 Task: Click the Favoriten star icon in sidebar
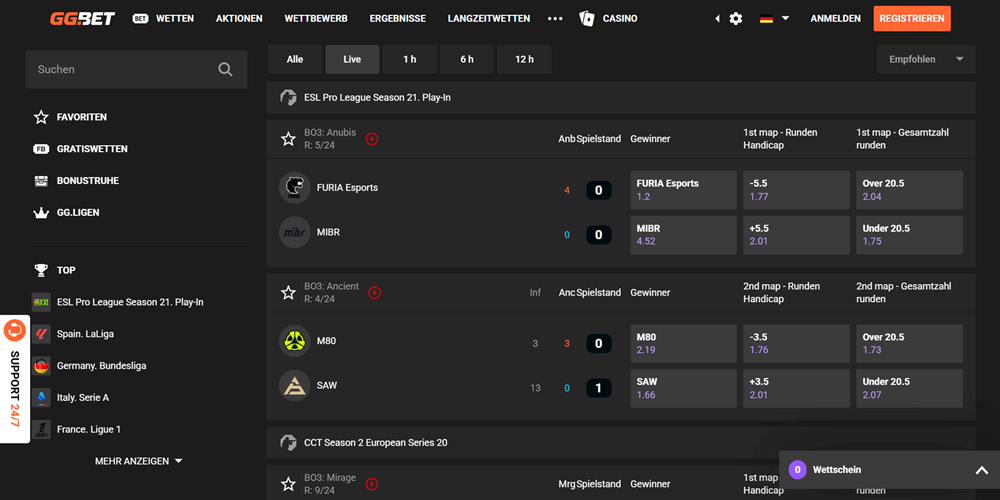41,117
